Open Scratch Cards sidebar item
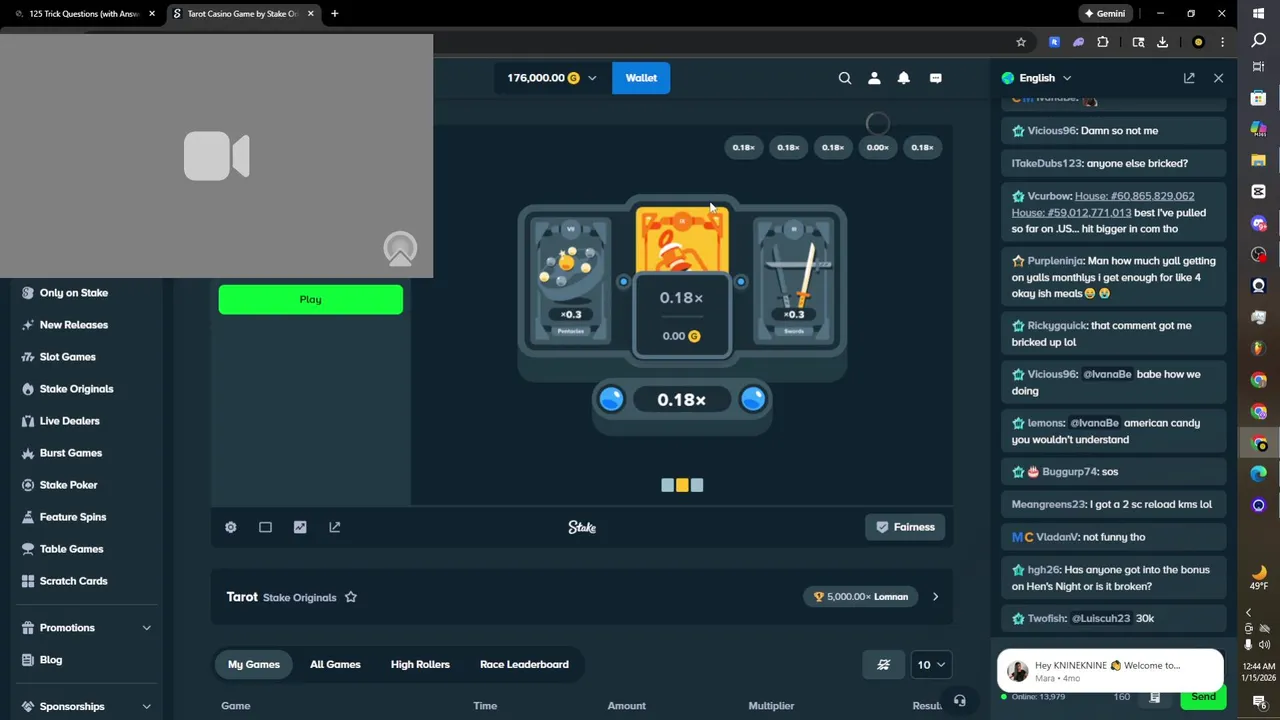 pos(73,581)
